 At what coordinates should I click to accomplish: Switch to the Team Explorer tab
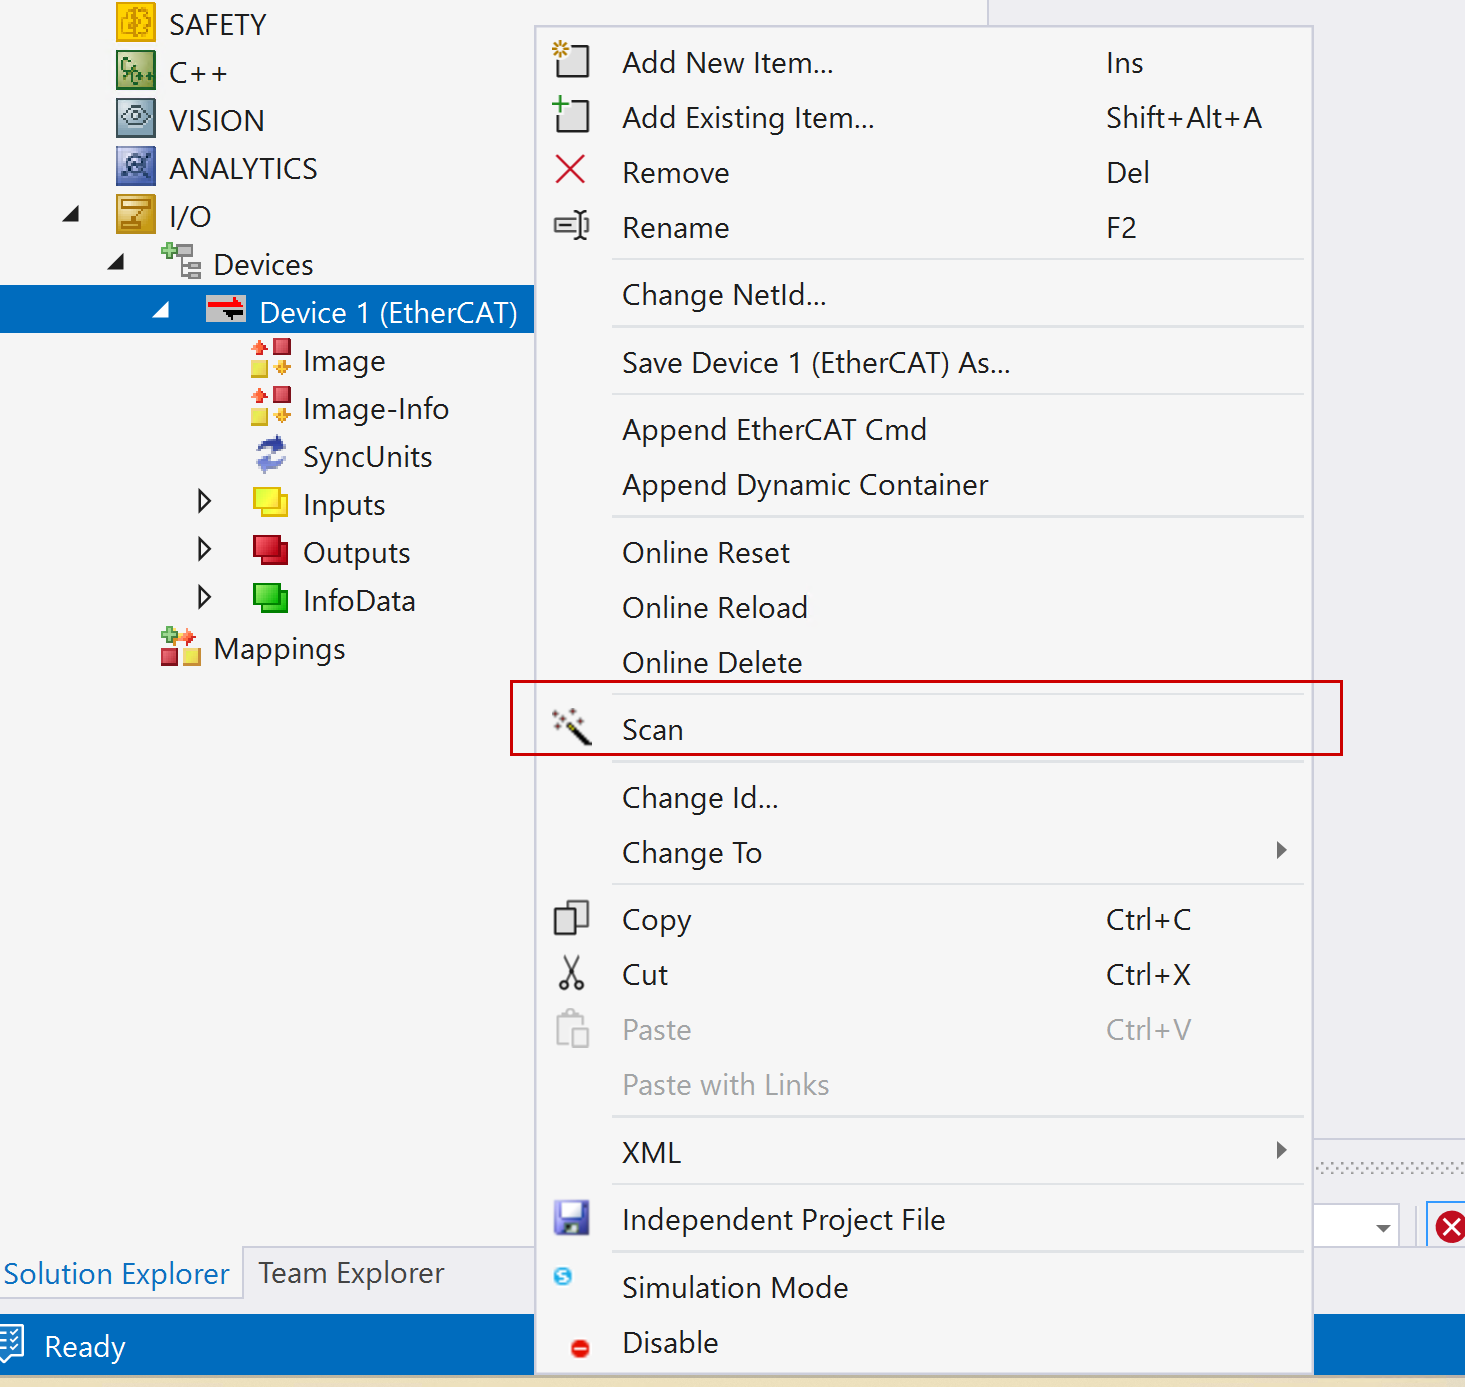(351, 1273)
